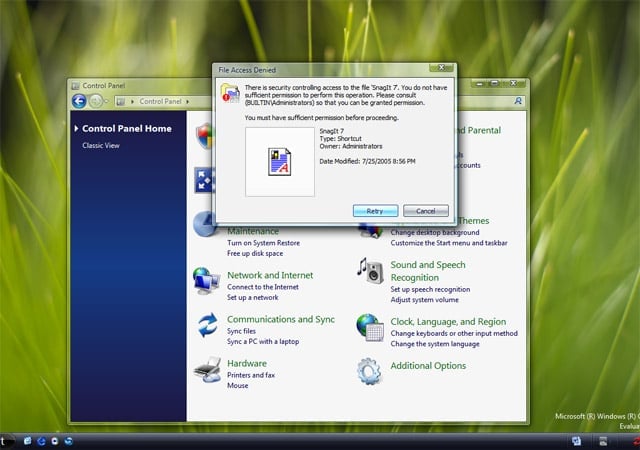
Task: Click Adjust system volume
Action: click(424, 300)
